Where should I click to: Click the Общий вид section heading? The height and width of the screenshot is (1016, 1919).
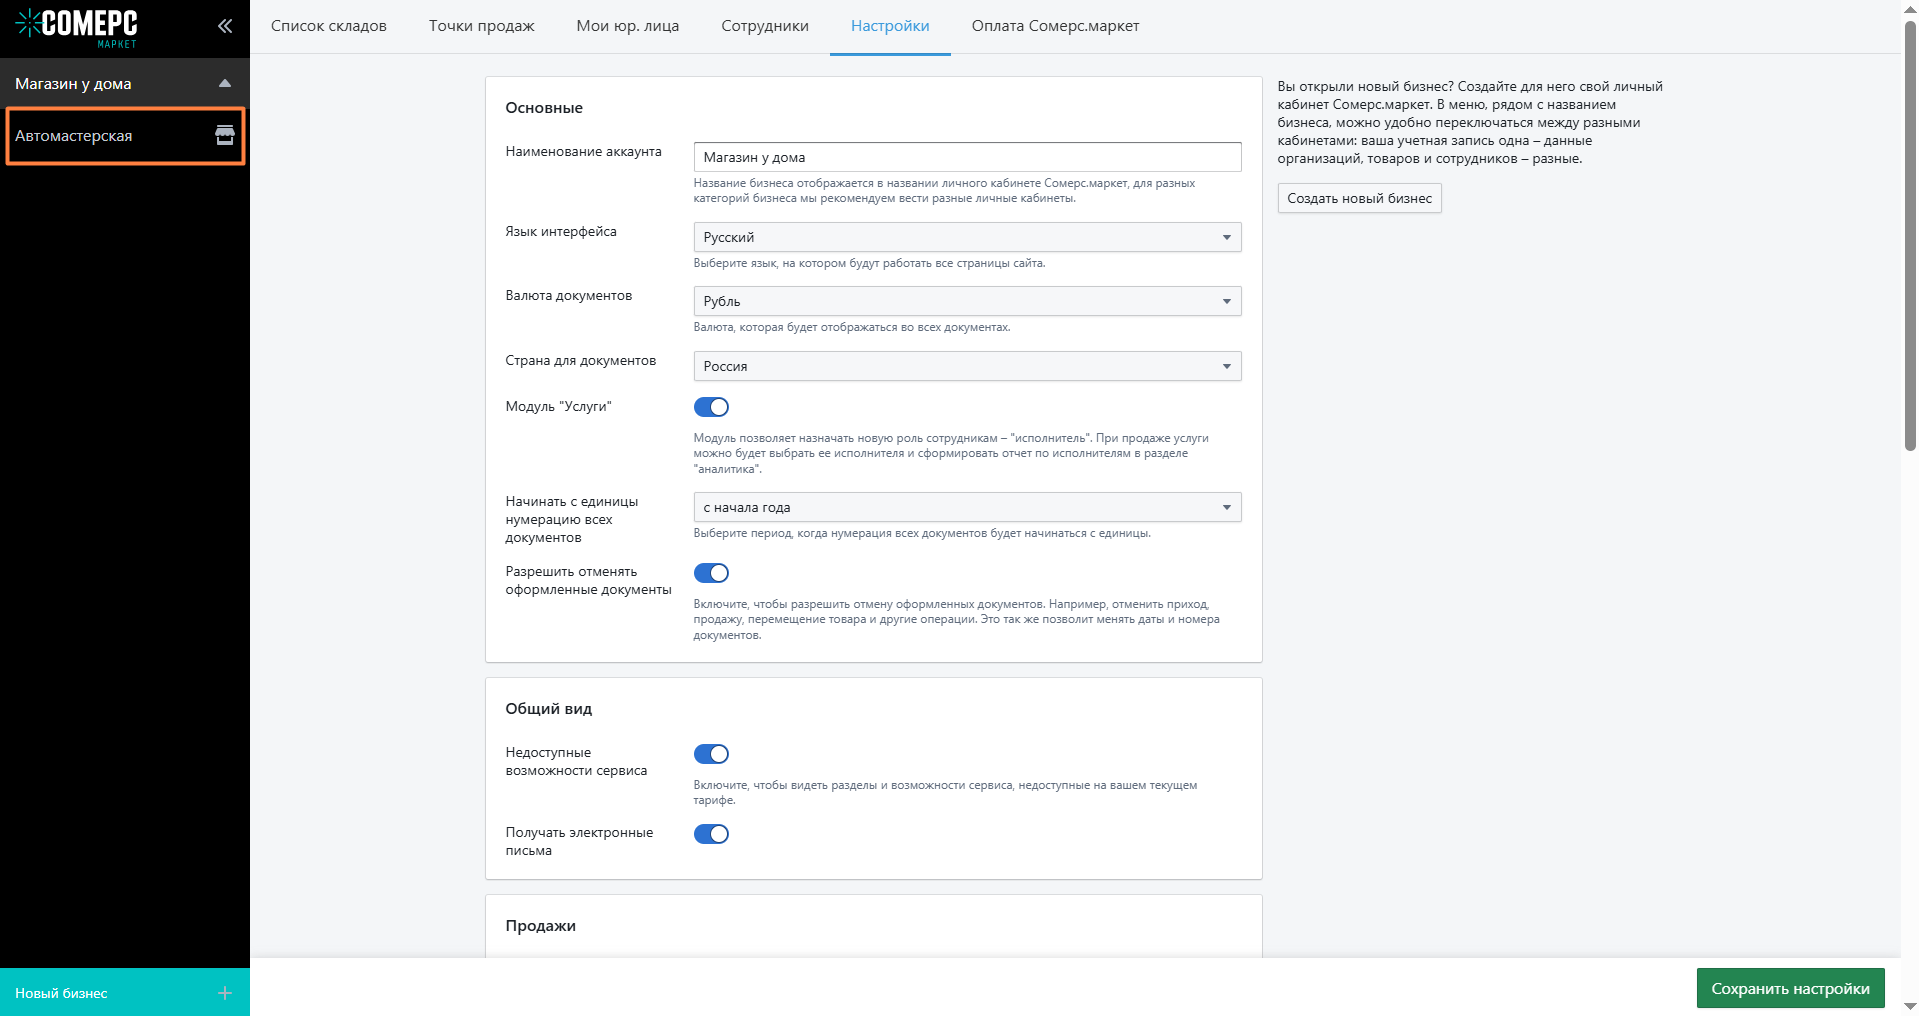(549, 709)
